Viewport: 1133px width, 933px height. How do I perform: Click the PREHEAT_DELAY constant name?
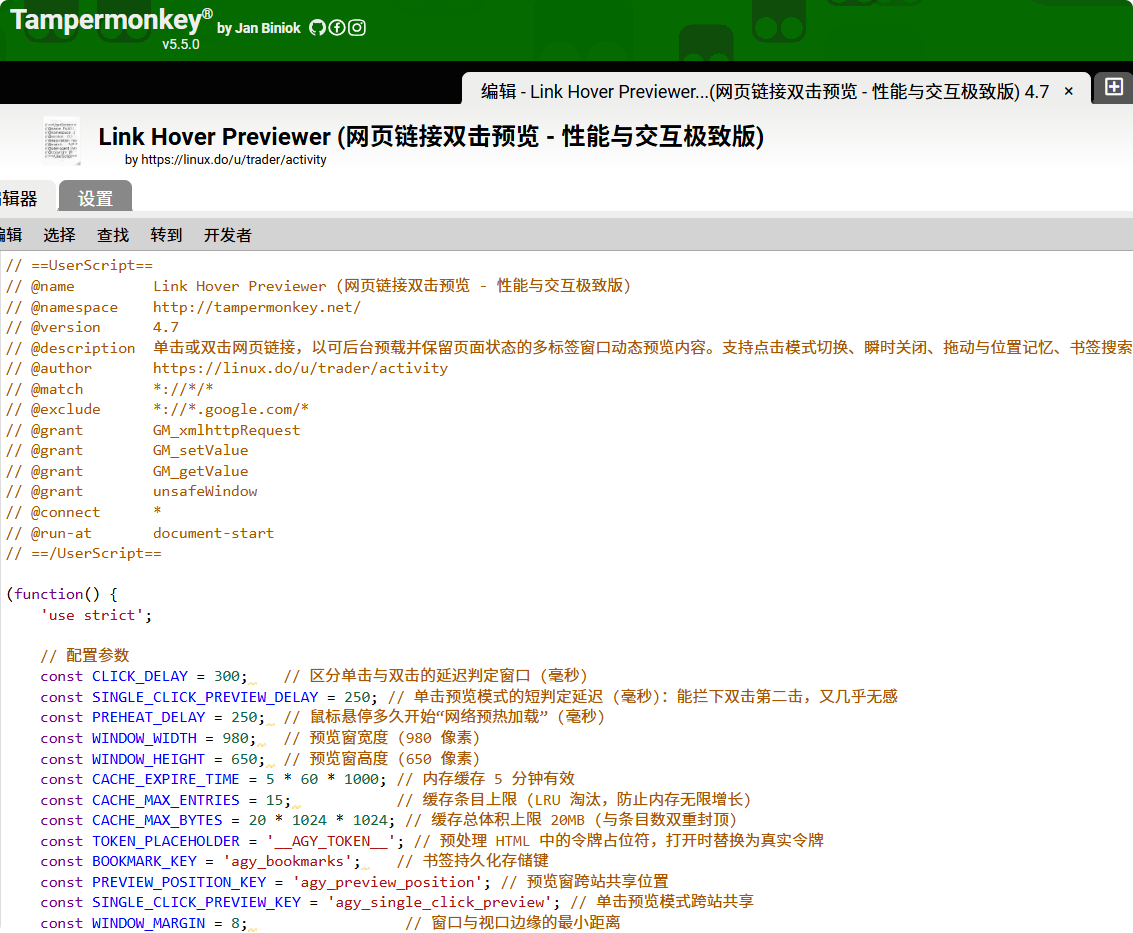(x=148, y=718)
